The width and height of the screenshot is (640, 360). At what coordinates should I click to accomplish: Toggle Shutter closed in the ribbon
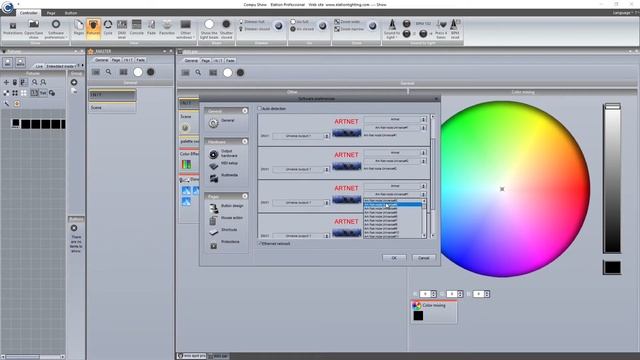pyautogui.click(x=226, y=29)
